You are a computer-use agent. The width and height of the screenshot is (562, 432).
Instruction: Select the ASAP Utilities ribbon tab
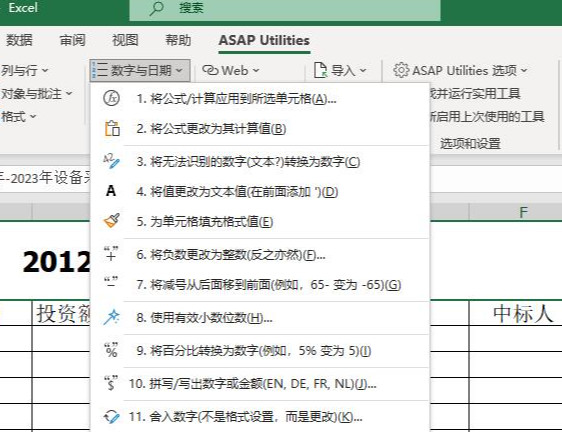[264, 40]
